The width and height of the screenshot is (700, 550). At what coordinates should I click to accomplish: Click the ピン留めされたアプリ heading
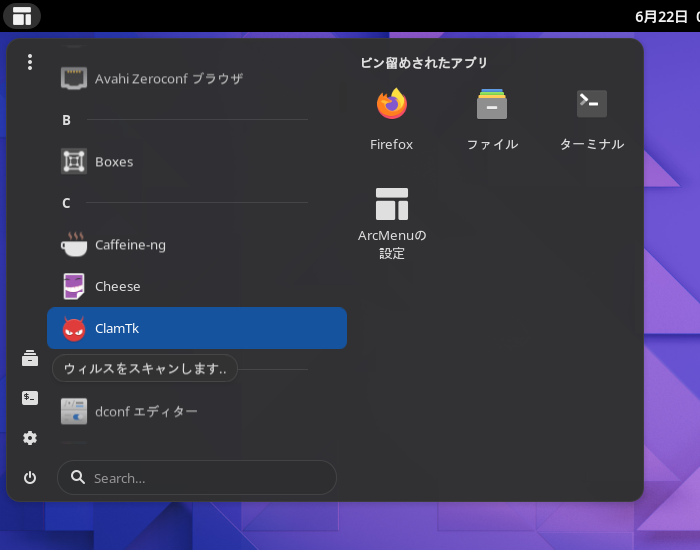click(x=424, y=63)
